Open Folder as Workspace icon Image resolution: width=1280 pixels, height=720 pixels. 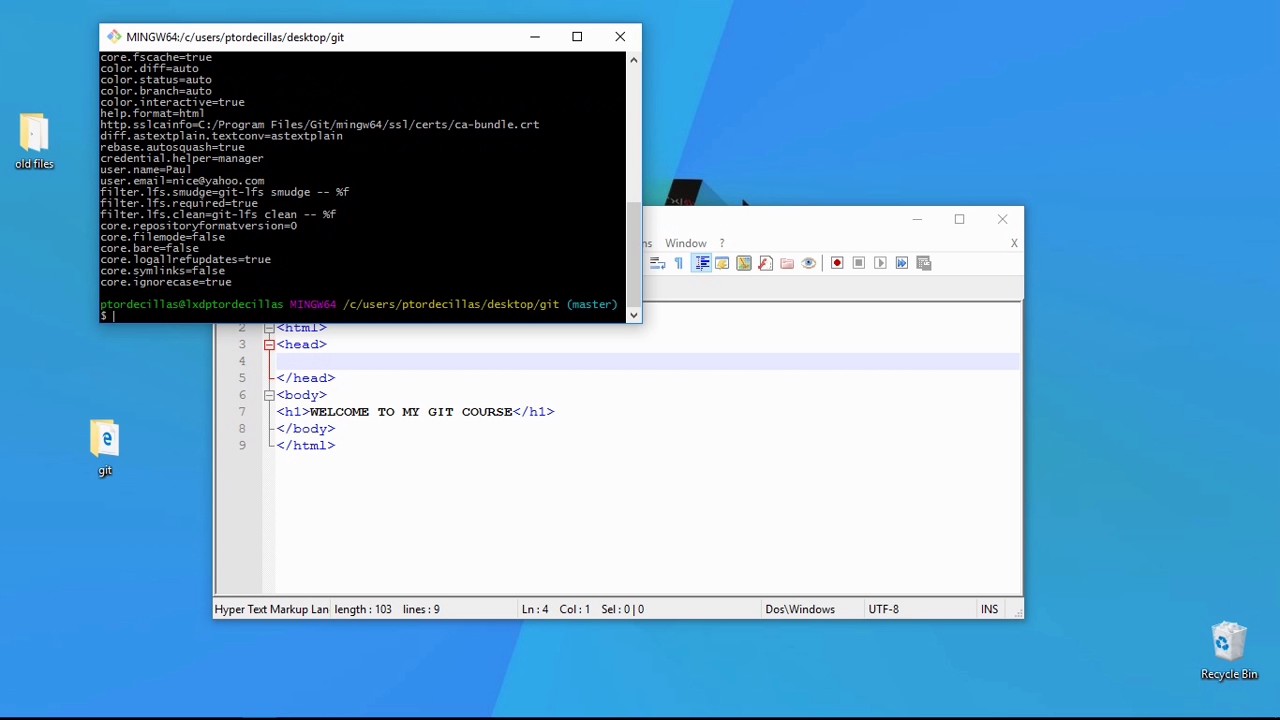coord(787,263)
